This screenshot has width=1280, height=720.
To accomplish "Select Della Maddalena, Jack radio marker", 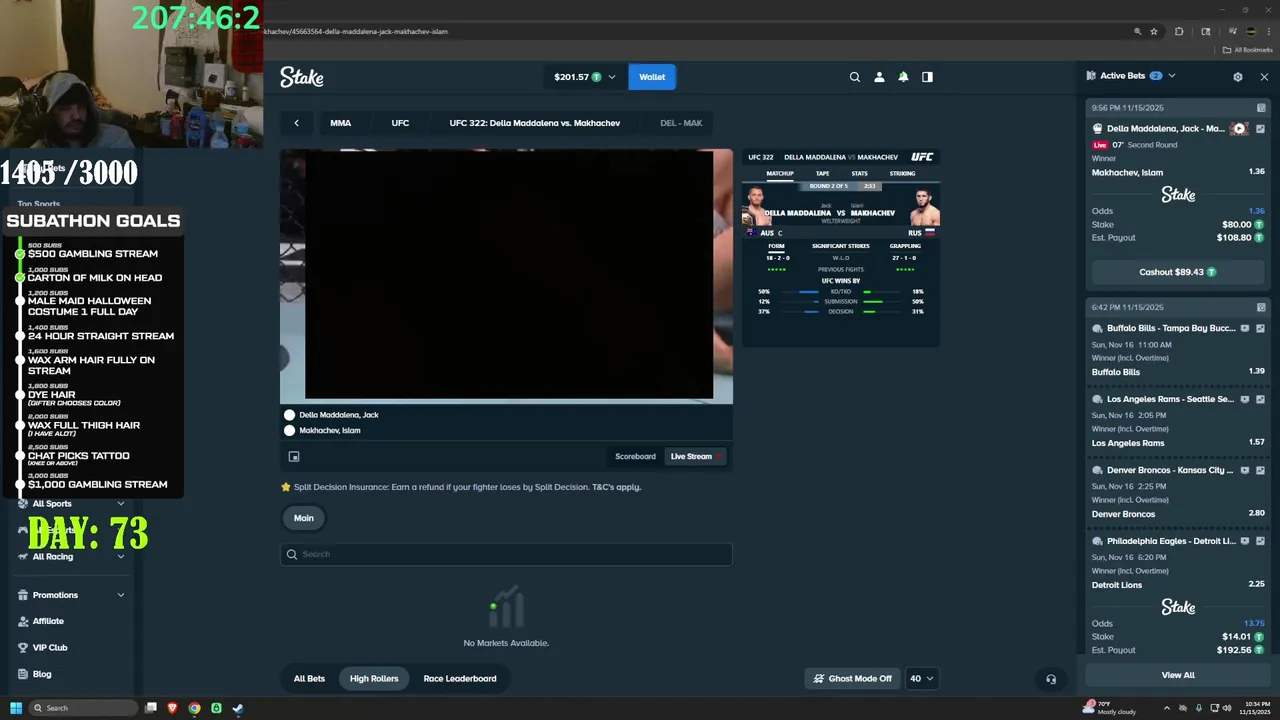I will click(289, 415).
